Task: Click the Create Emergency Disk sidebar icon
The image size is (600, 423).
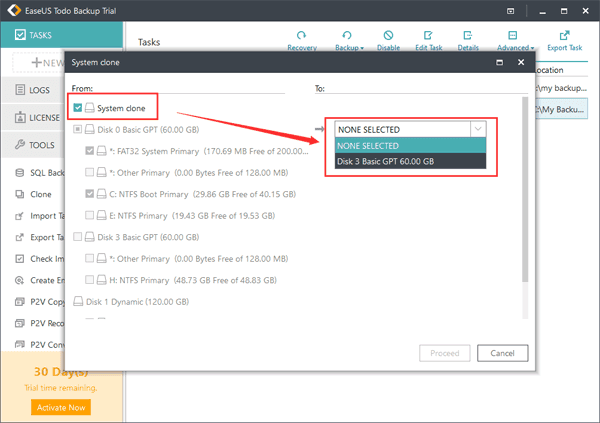Action: click(x=19, y=280)
